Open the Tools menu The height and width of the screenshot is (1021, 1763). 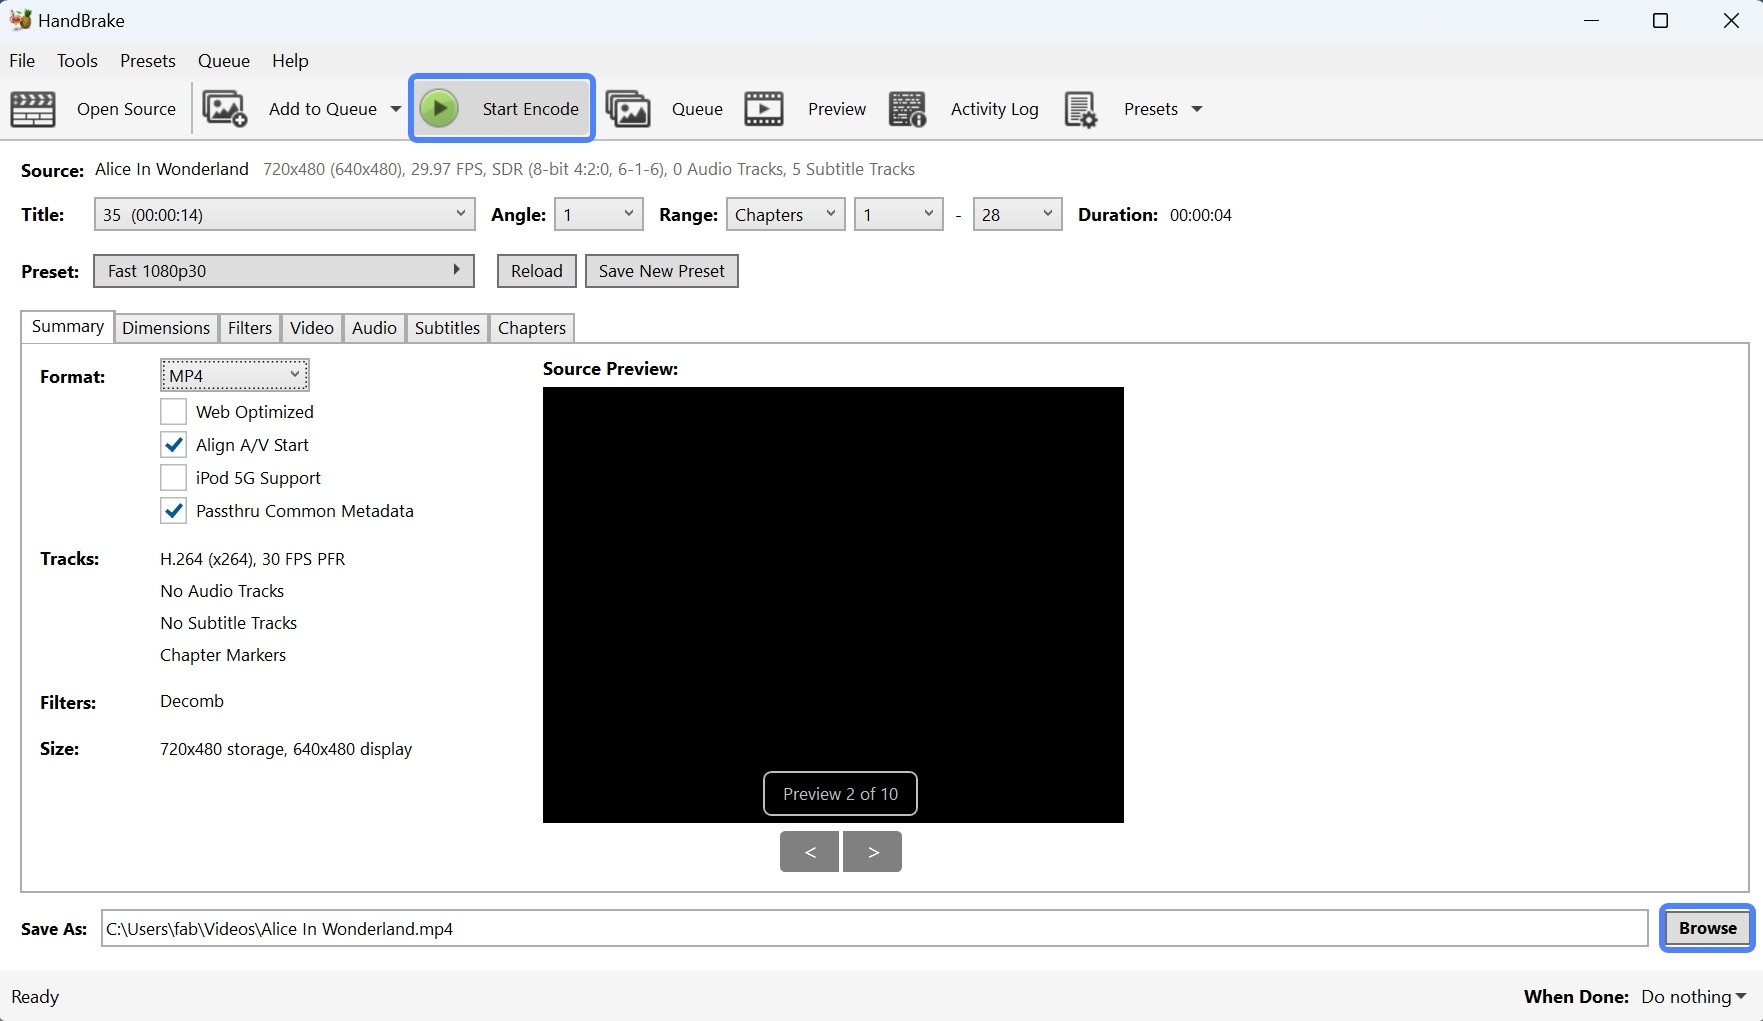(x=77, y=60)
